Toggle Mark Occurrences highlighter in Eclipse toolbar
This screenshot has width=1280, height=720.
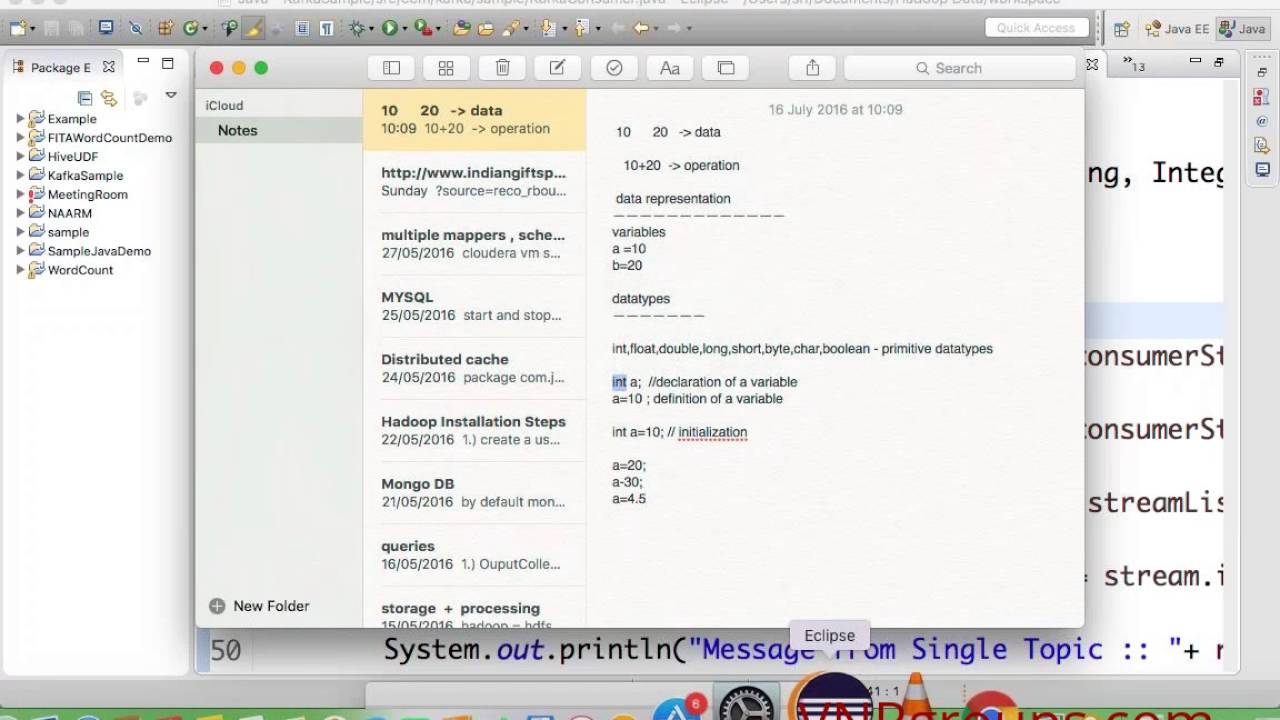tap(254, 29)
